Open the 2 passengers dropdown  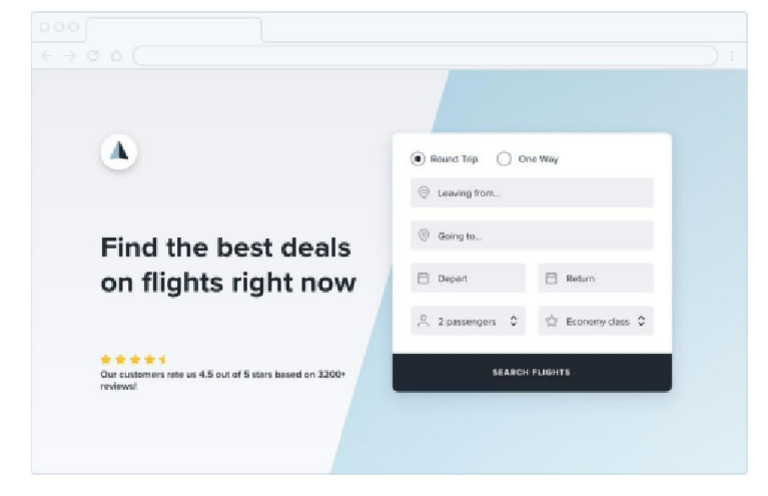pyautogui.click(x=468, y=321)
